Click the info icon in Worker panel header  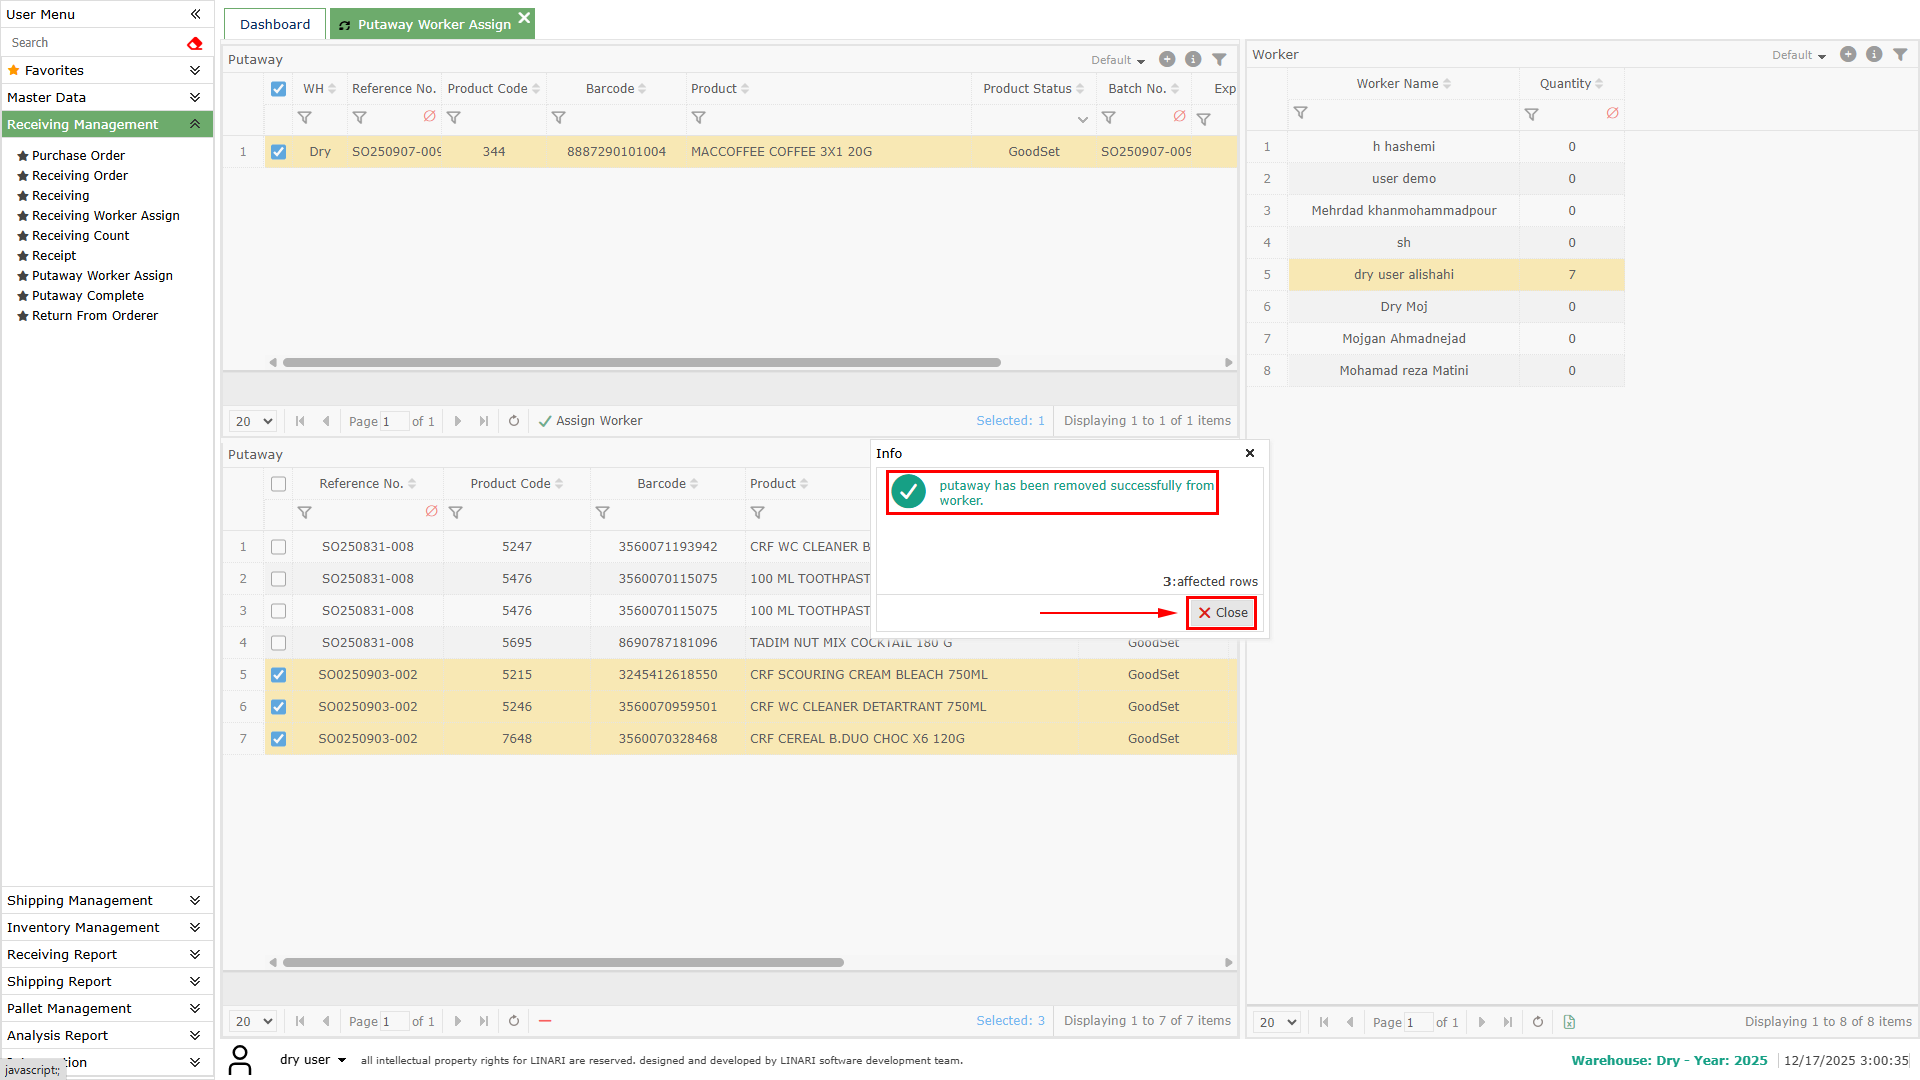pyautogui.click(x=1874, y=54)
